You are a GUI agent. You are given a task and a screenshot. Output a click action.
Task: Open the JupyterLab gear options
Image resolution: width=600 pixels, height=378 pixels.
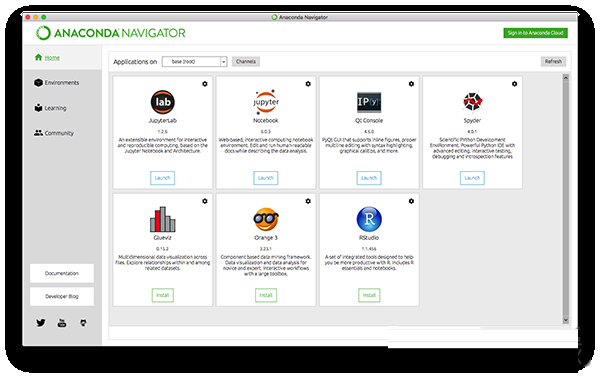[x=205, y=84]
